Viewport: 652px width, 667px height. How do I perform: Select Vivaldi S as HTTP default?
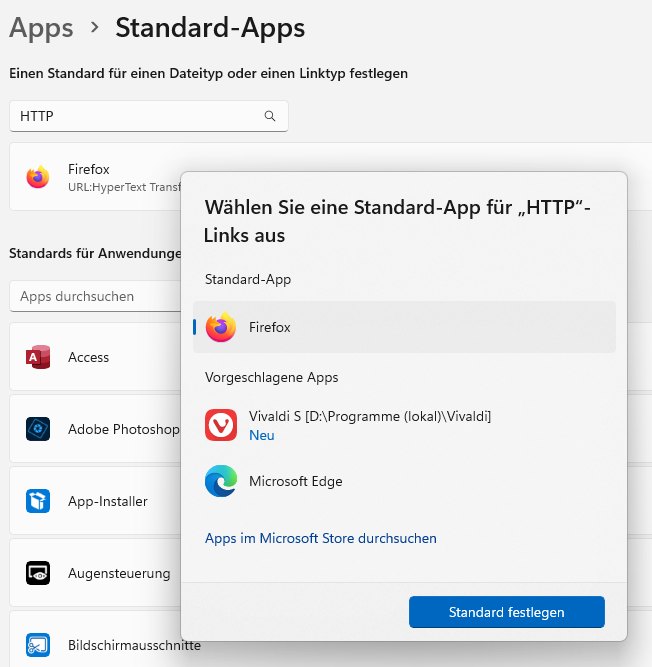tap(404, 425)
